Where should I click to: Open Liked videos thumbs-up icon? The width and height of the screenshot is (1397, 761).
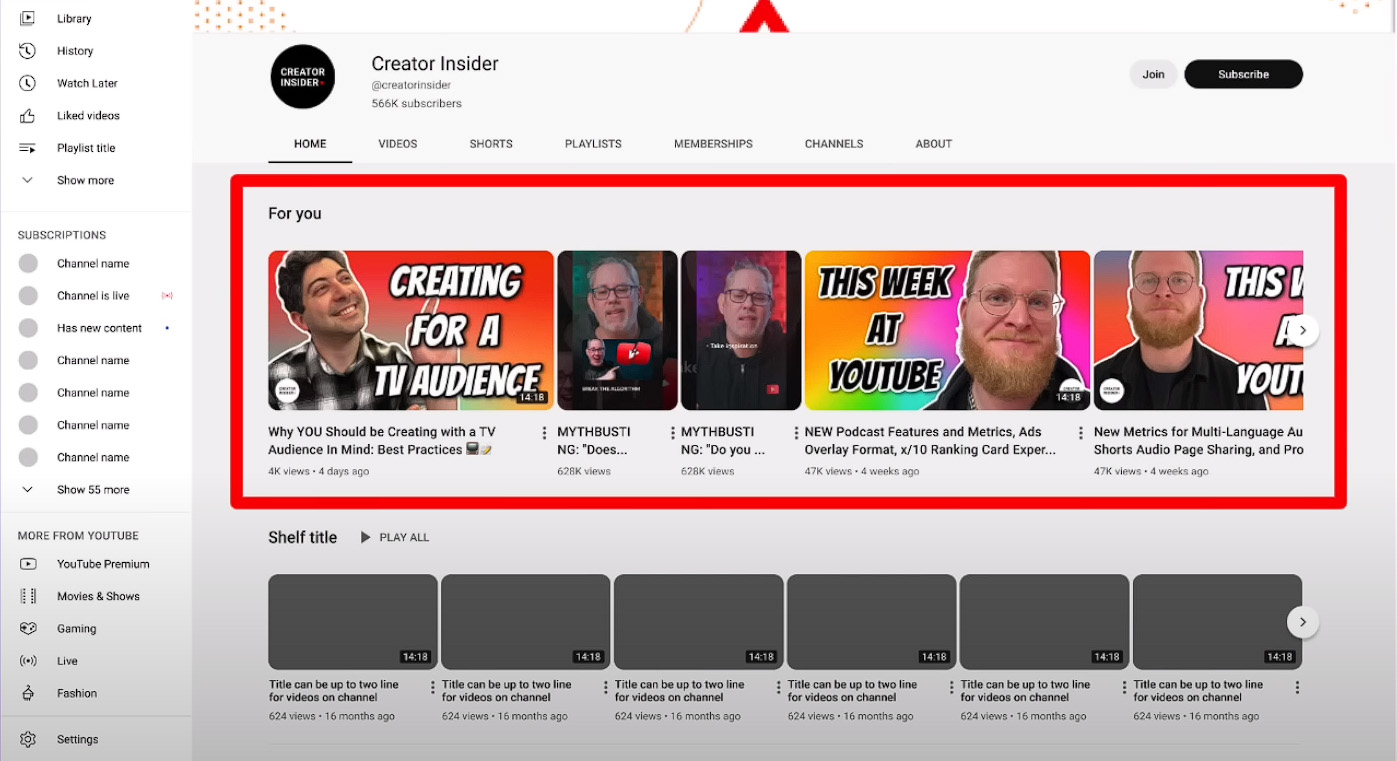coord(28,116)
